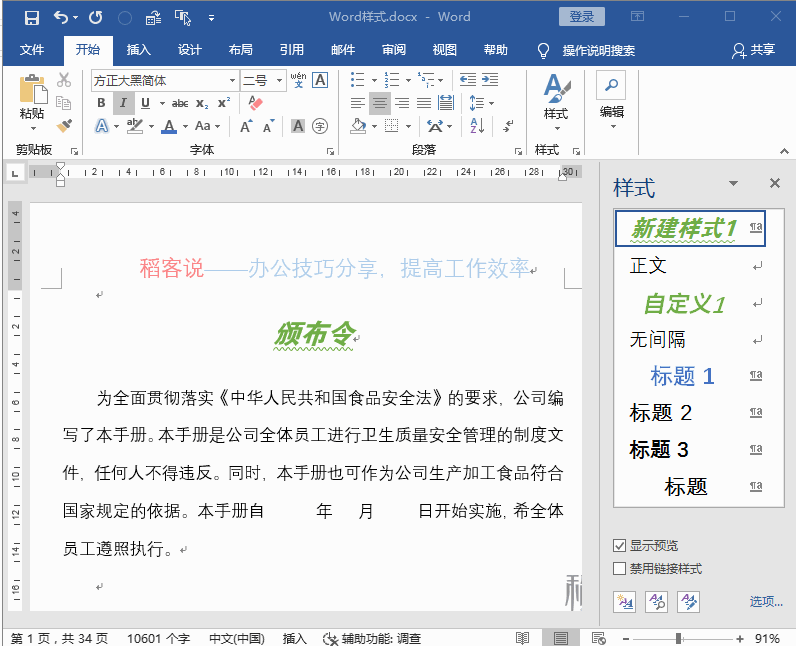Viewport: 796px width, 646px height.
Task: Click the zoom percentage 91%
Action: pos(767,638)
